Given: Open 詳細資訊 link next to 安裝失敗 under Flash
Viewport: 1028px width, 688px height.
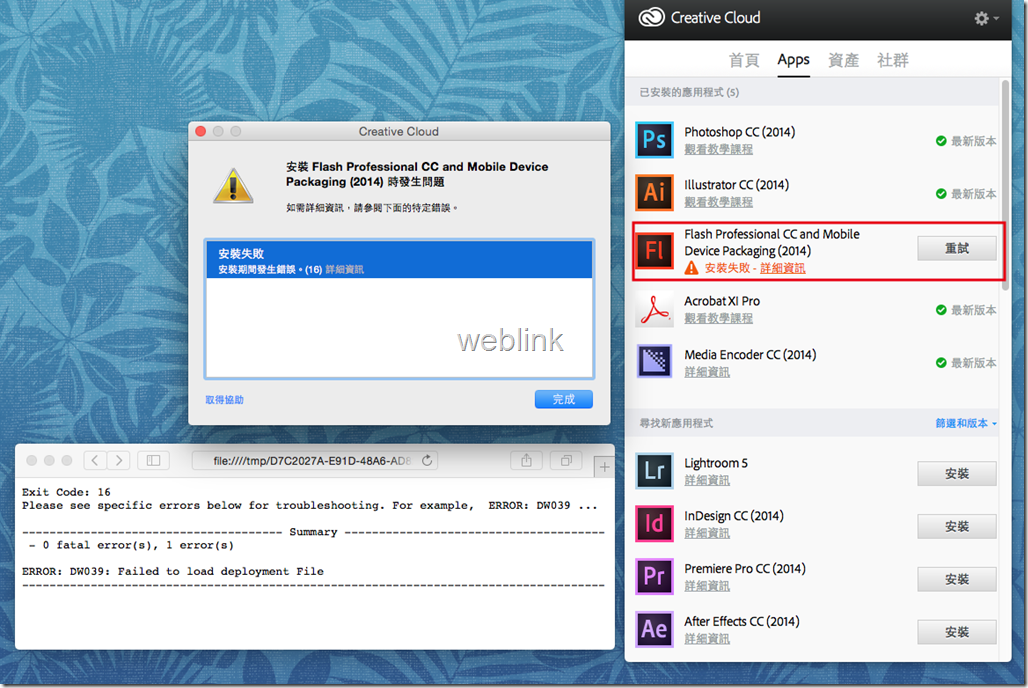Looking at the screenshot, I should click(783, 268).
